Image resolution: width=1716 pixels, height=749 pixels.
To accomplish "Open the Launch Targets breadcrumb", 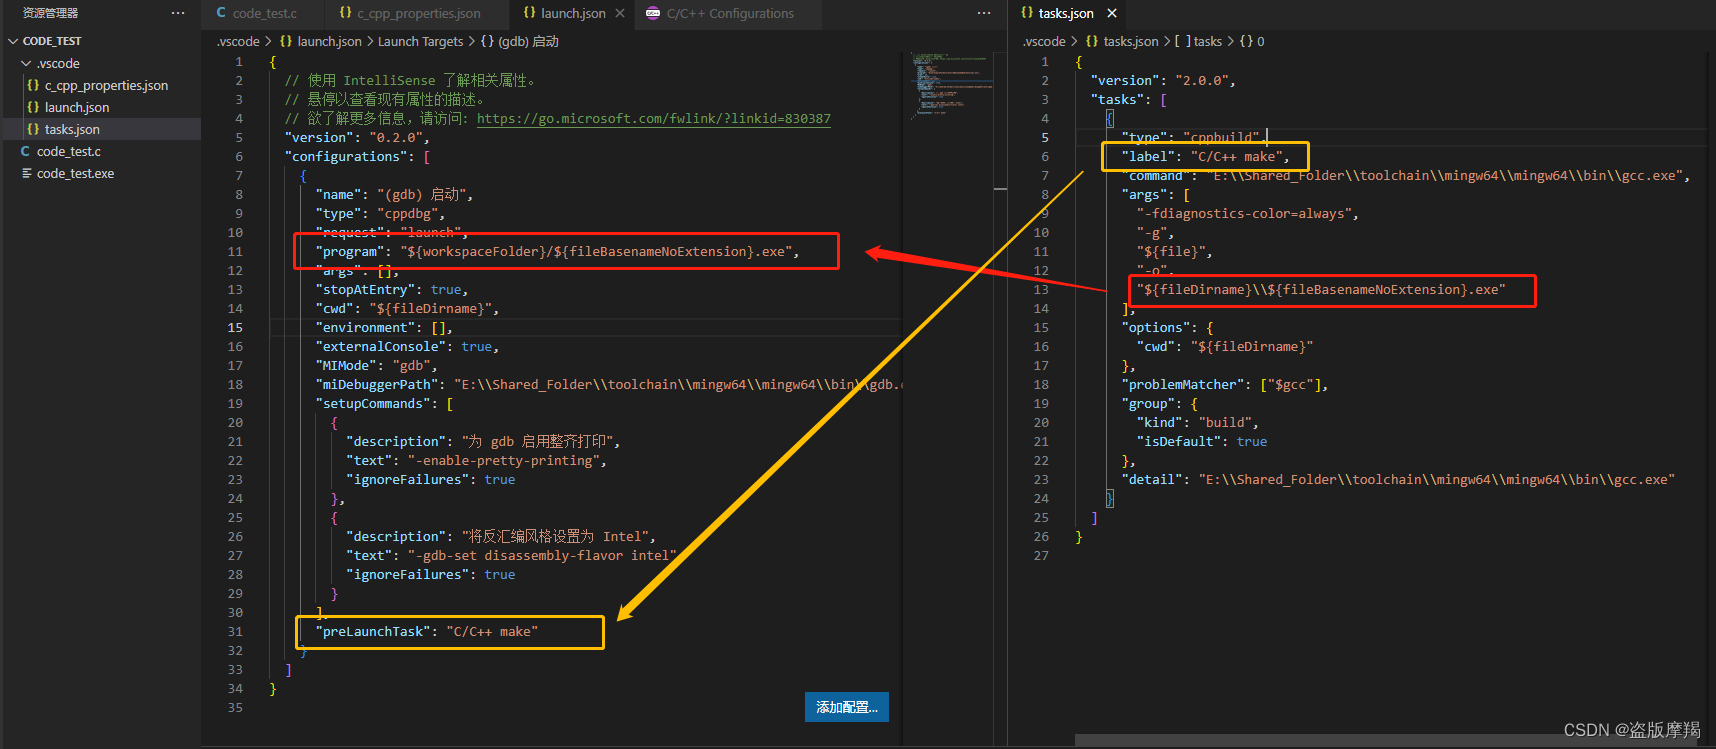I will 420,41.
